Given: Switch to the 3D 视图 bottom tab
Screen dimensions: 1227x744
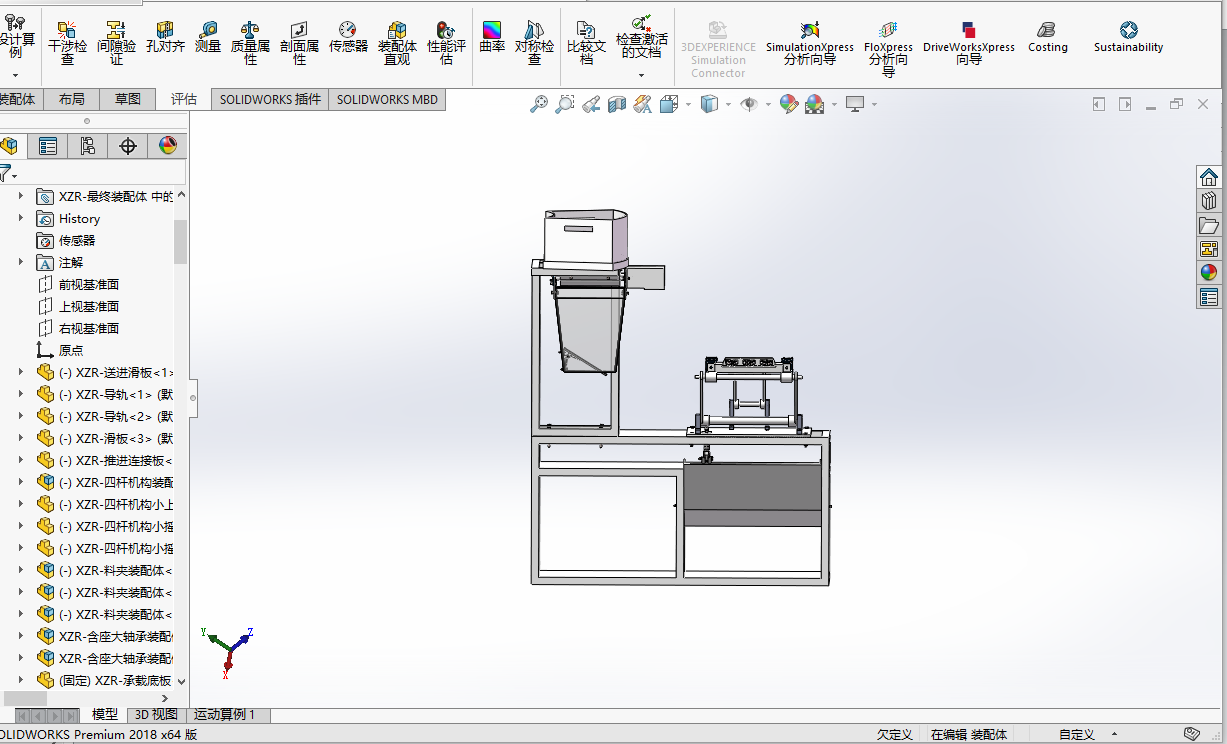Looking at the screenshot, I should coord(156,715).
